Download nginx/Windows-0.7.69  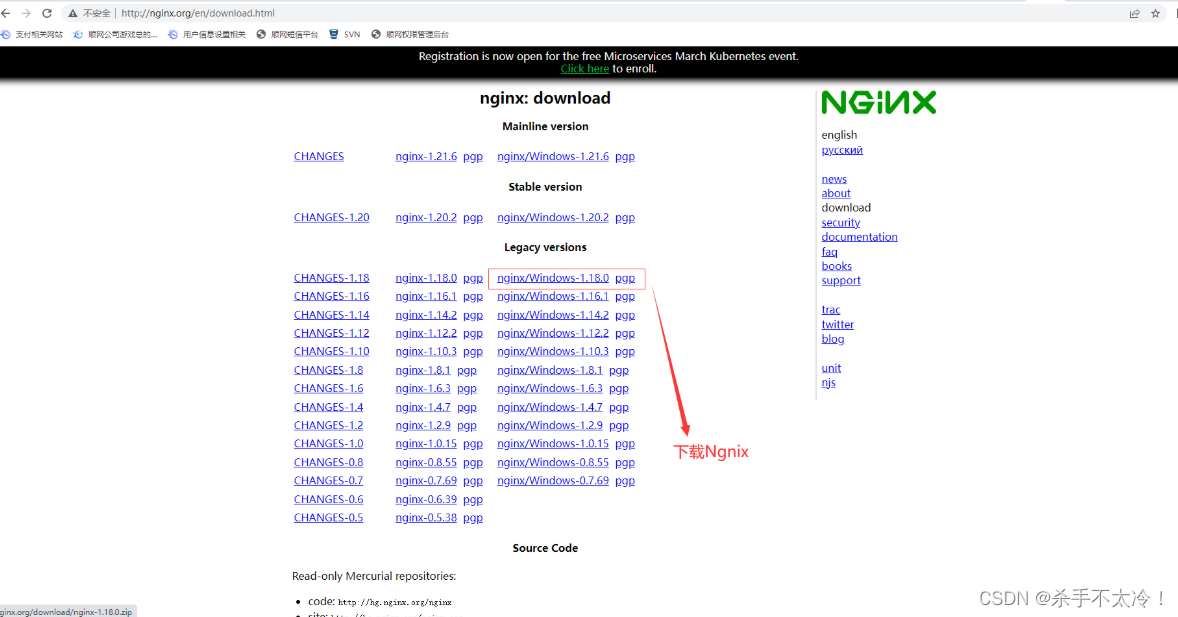(553, 480)
